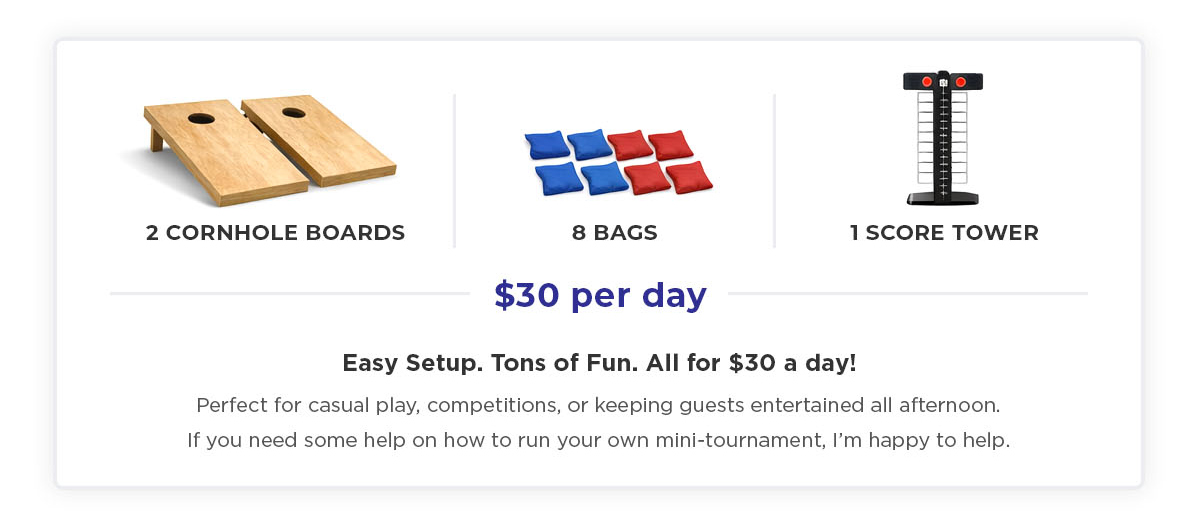Click the "Perfect for casual play" description line
1198x527 pixels.
(599, 406)
